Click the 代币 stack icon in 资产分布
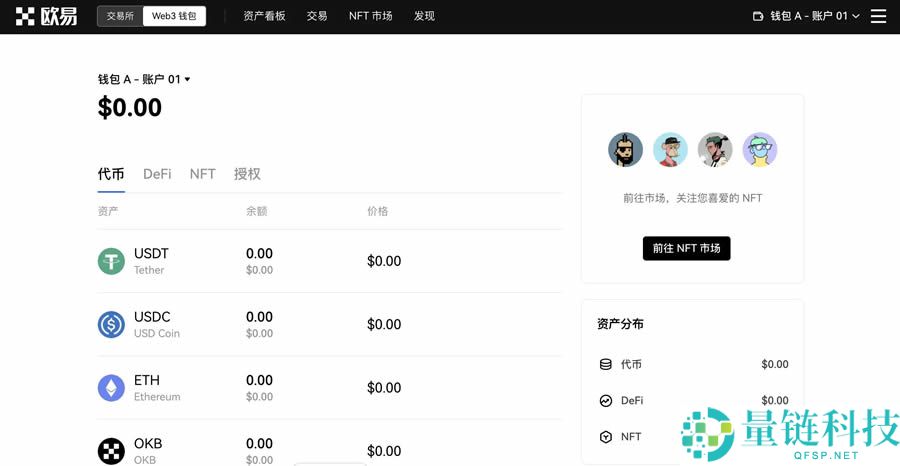900x466 pixels. point(606,364)
